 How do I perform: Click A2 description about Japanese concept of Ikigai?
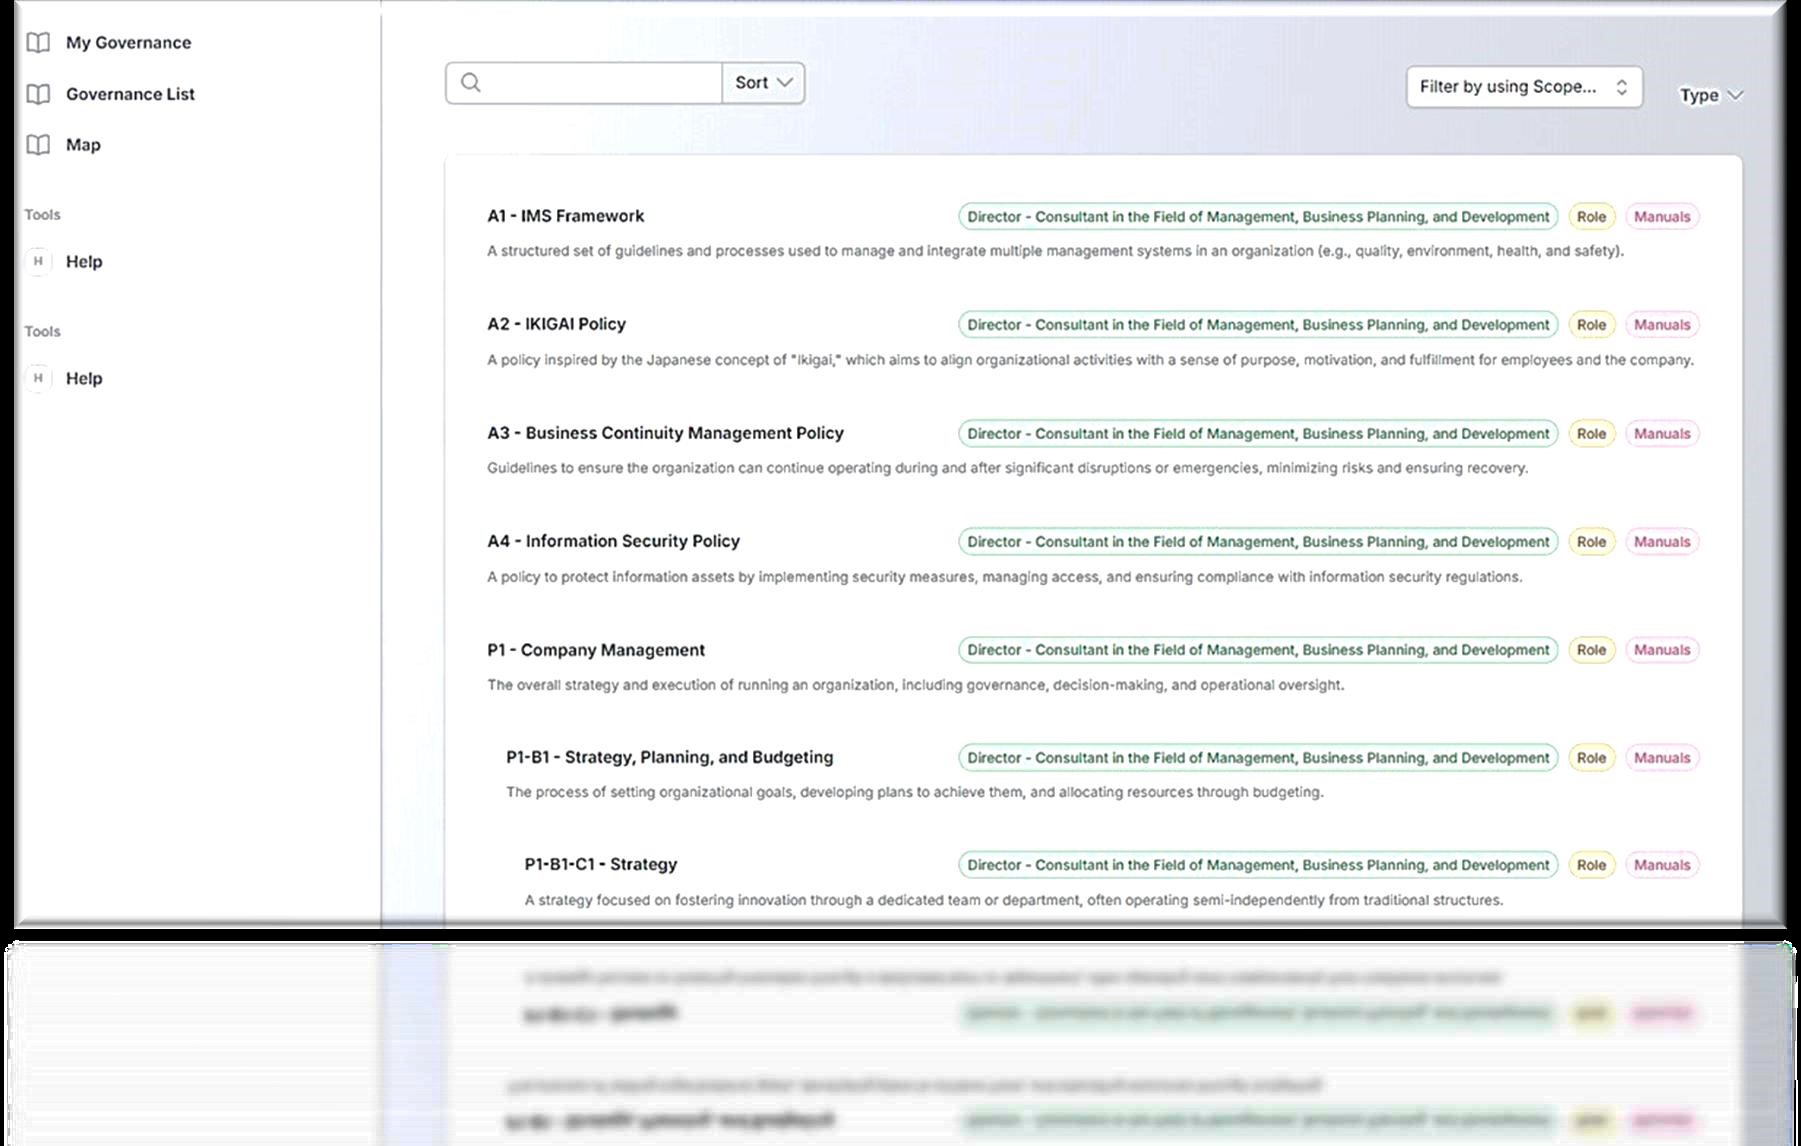[x=1090, y=360]
